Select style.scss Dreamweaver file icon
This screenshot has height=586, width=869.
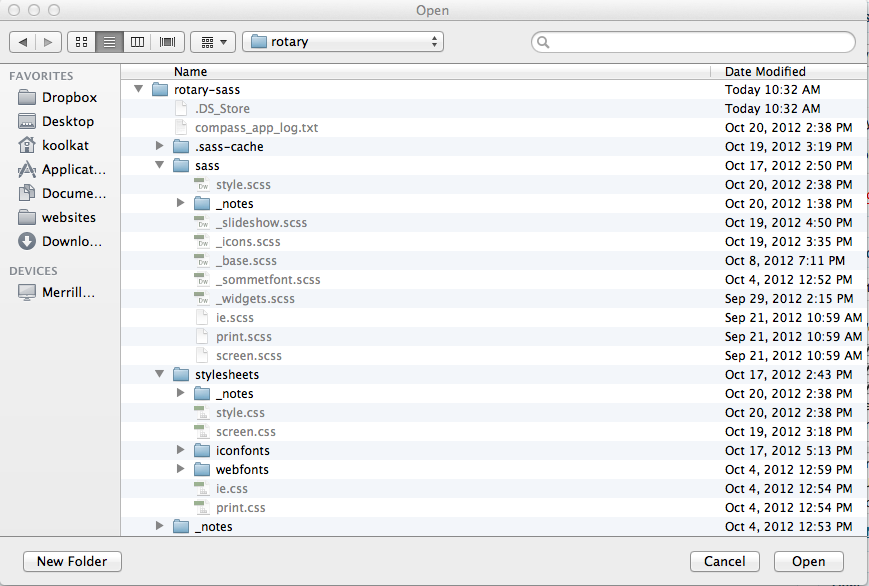[x=202, y=185]
